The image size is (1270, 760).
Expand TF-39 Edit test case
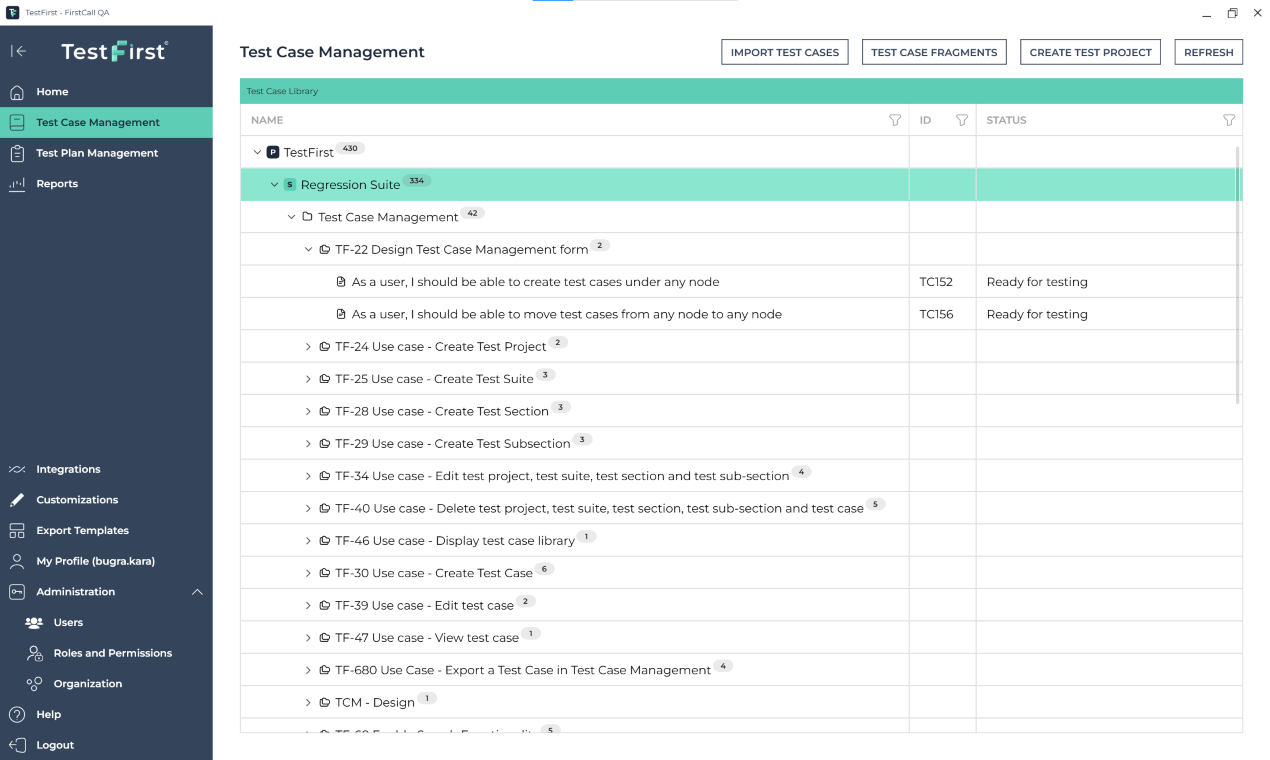[x=308, y=605]
